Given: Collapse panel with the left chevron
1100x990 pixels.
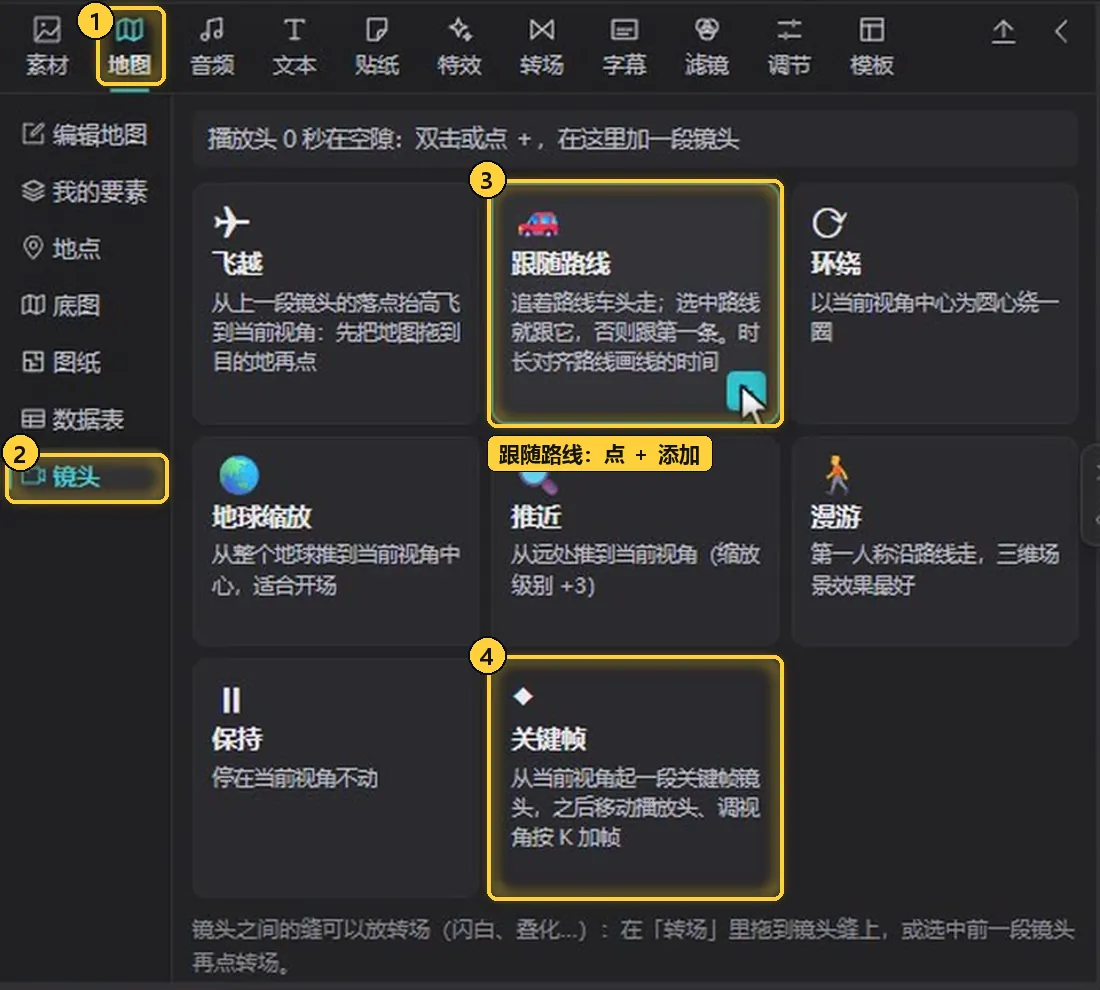Looking at the screenshot, I should [1061, 32].
